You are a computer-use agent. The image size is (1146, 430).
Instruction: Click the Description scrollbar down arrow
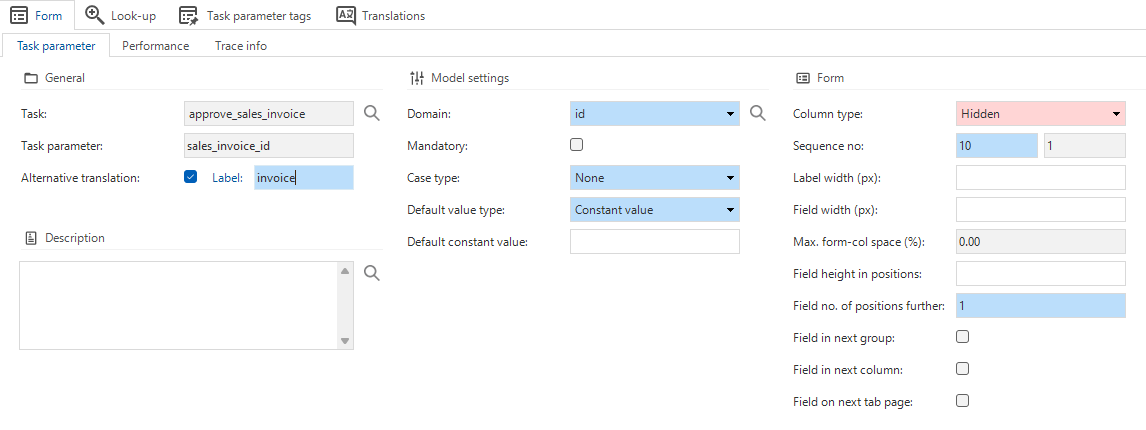tap(345, 341)
